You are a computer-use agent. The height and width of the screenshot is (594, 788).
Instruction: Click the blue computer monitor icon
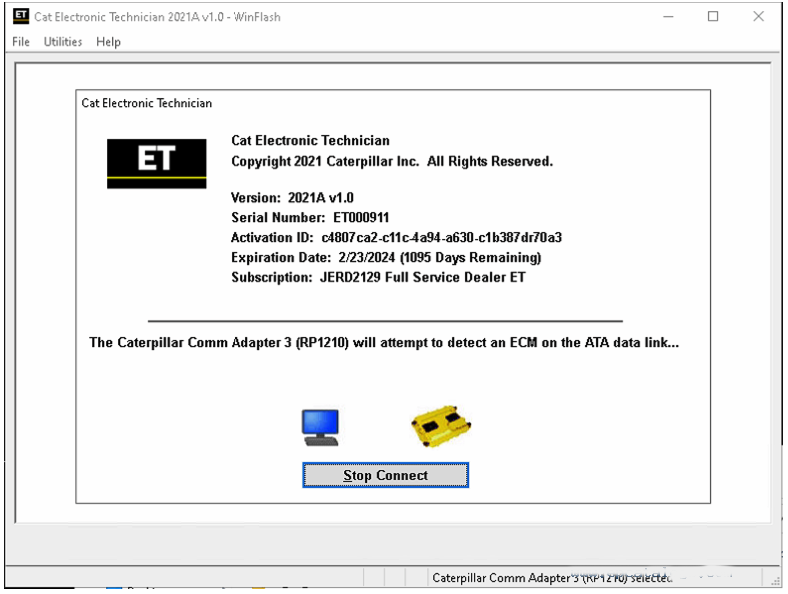pos(321,428)
